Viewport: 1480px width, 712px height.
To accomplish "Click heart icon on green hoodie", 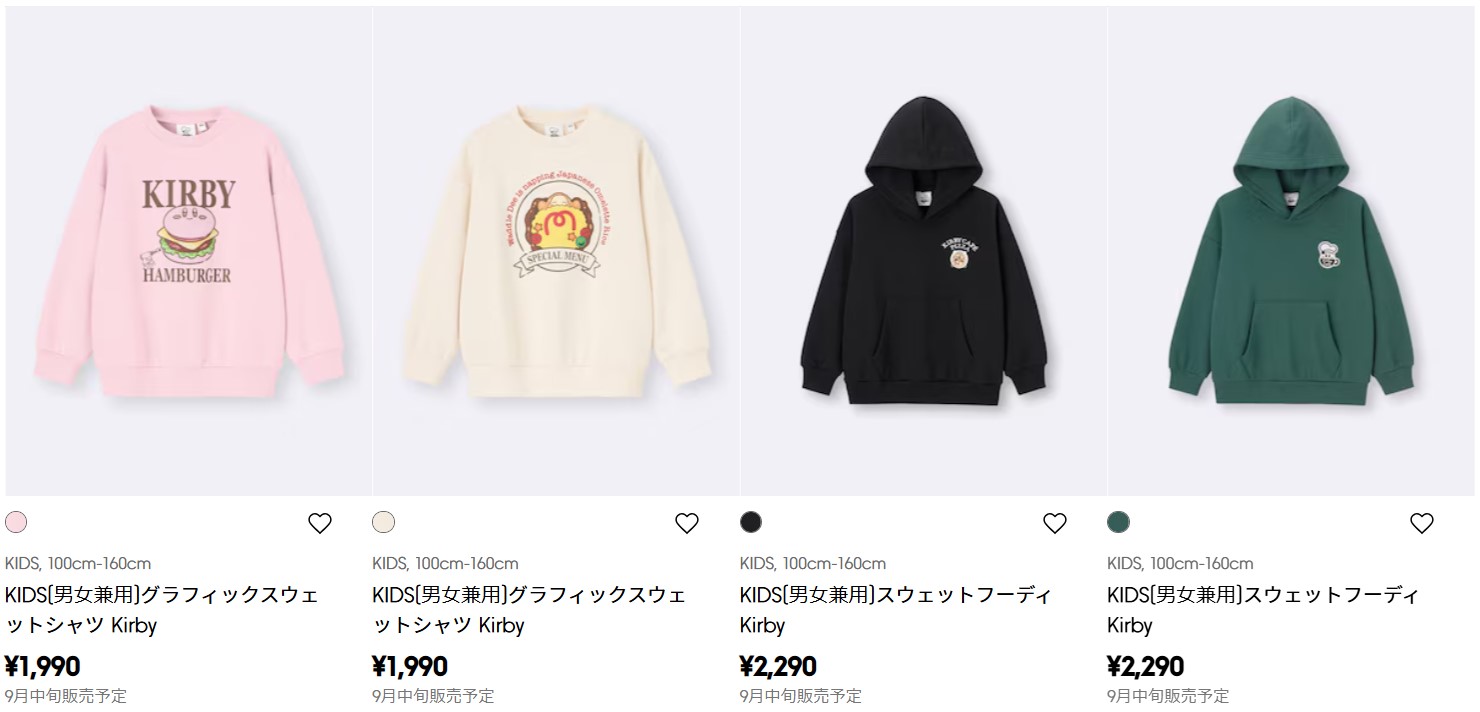I will pos(1422,523).
